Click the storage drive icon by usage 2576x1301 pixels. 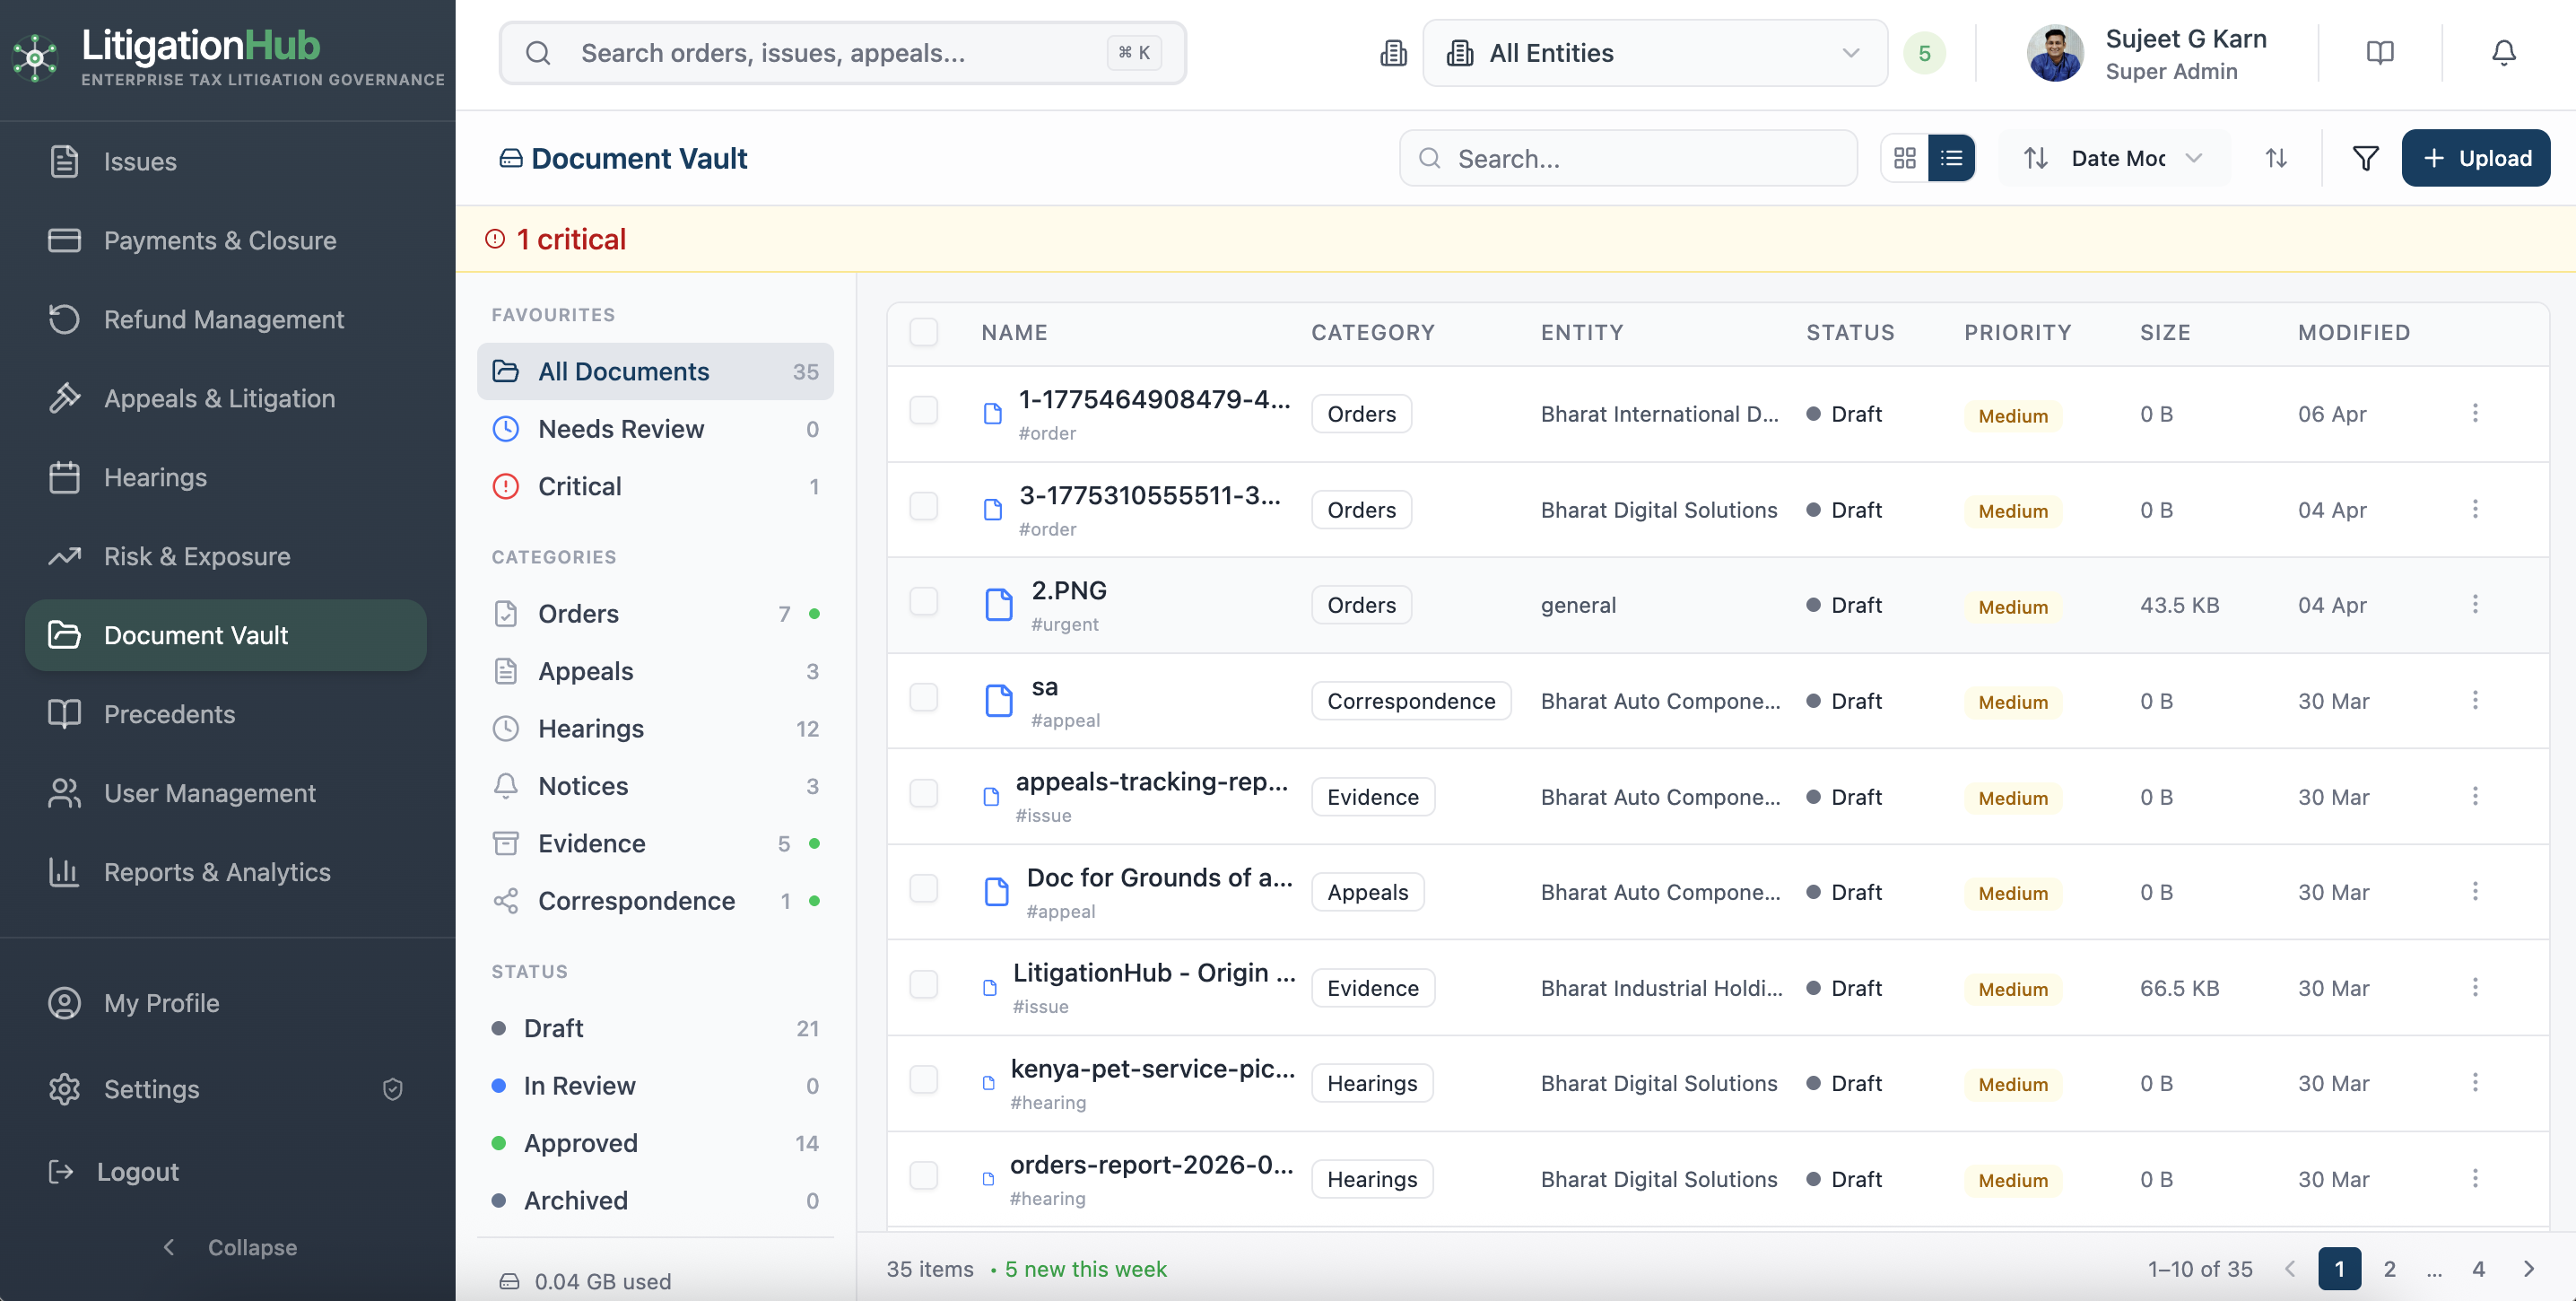tap(510, 1281)
